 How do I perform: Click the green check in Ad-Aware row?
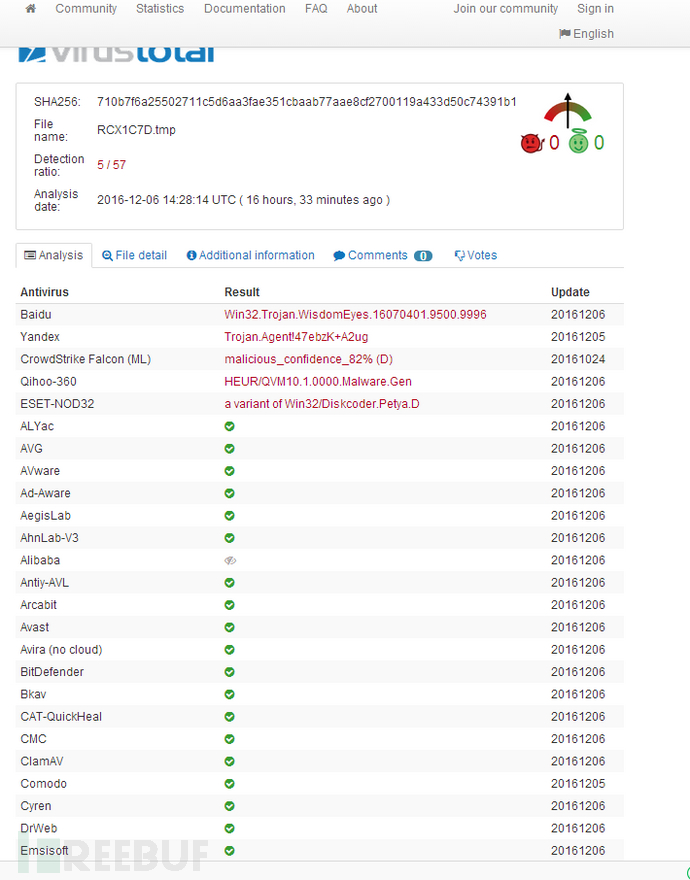pos(230,493)
